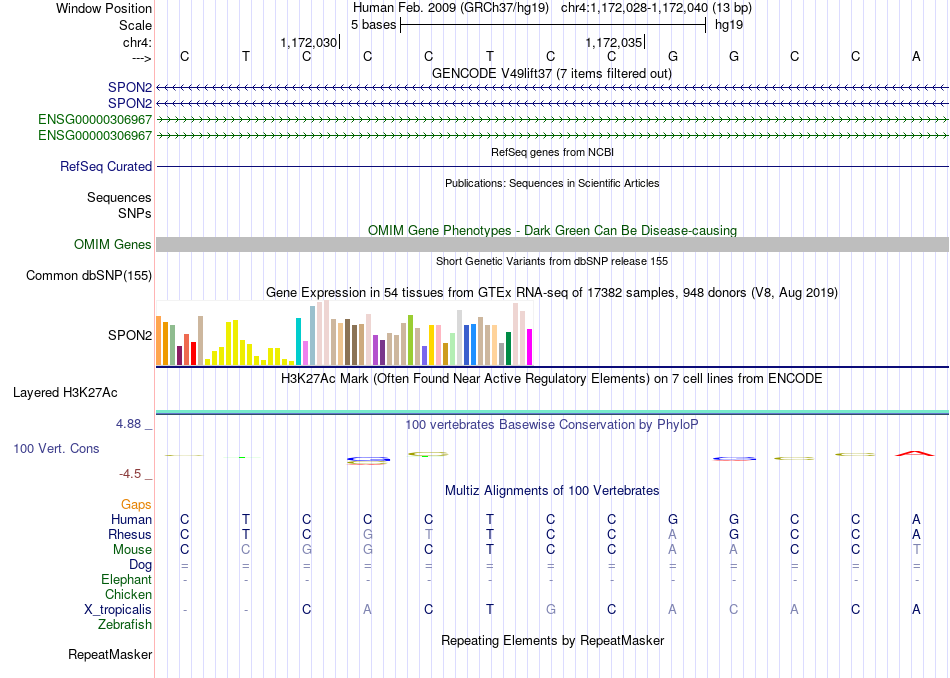
Task: Click the Zebrafish alignment row label
Action: (125, 625)
